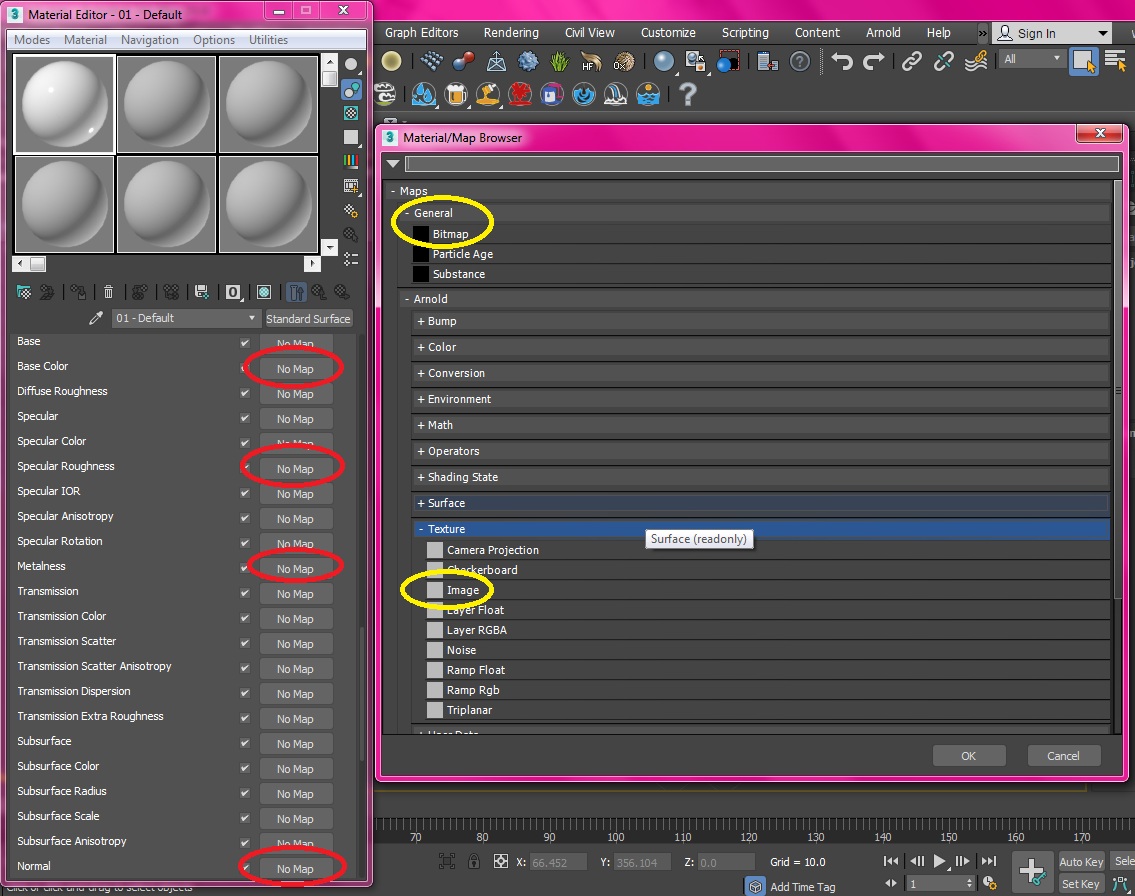
Task: Toggle the Subsurface Radius map checkbox
Action: 245,793
